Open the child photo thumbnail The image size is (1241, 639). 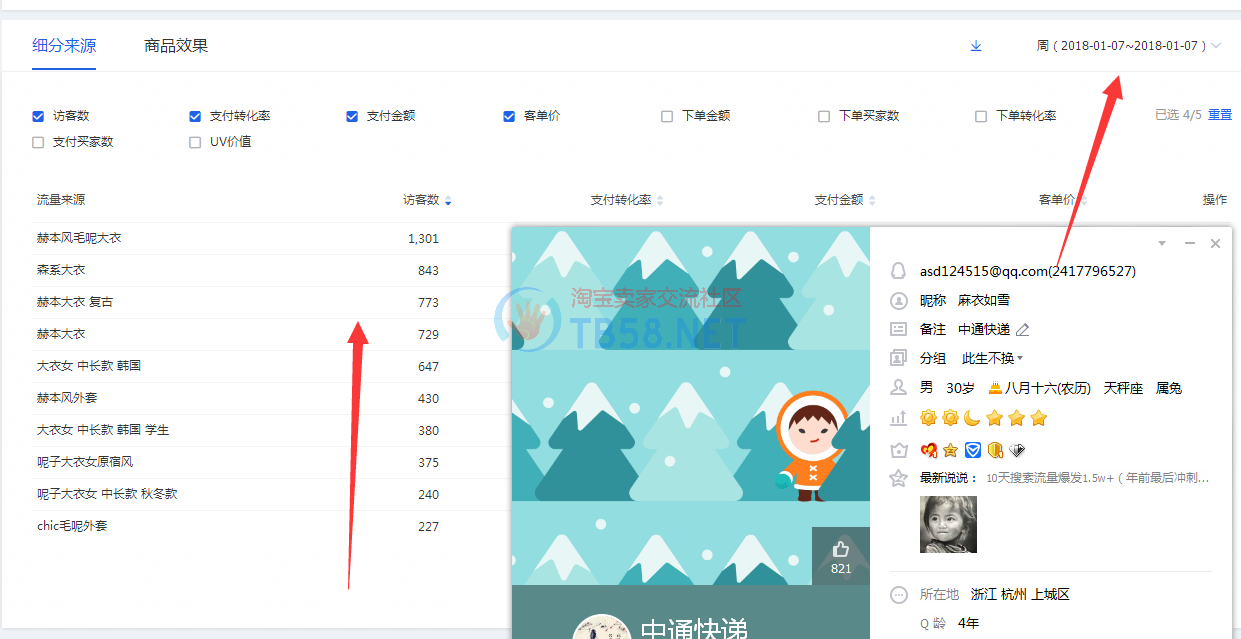[x=948, y=524]
